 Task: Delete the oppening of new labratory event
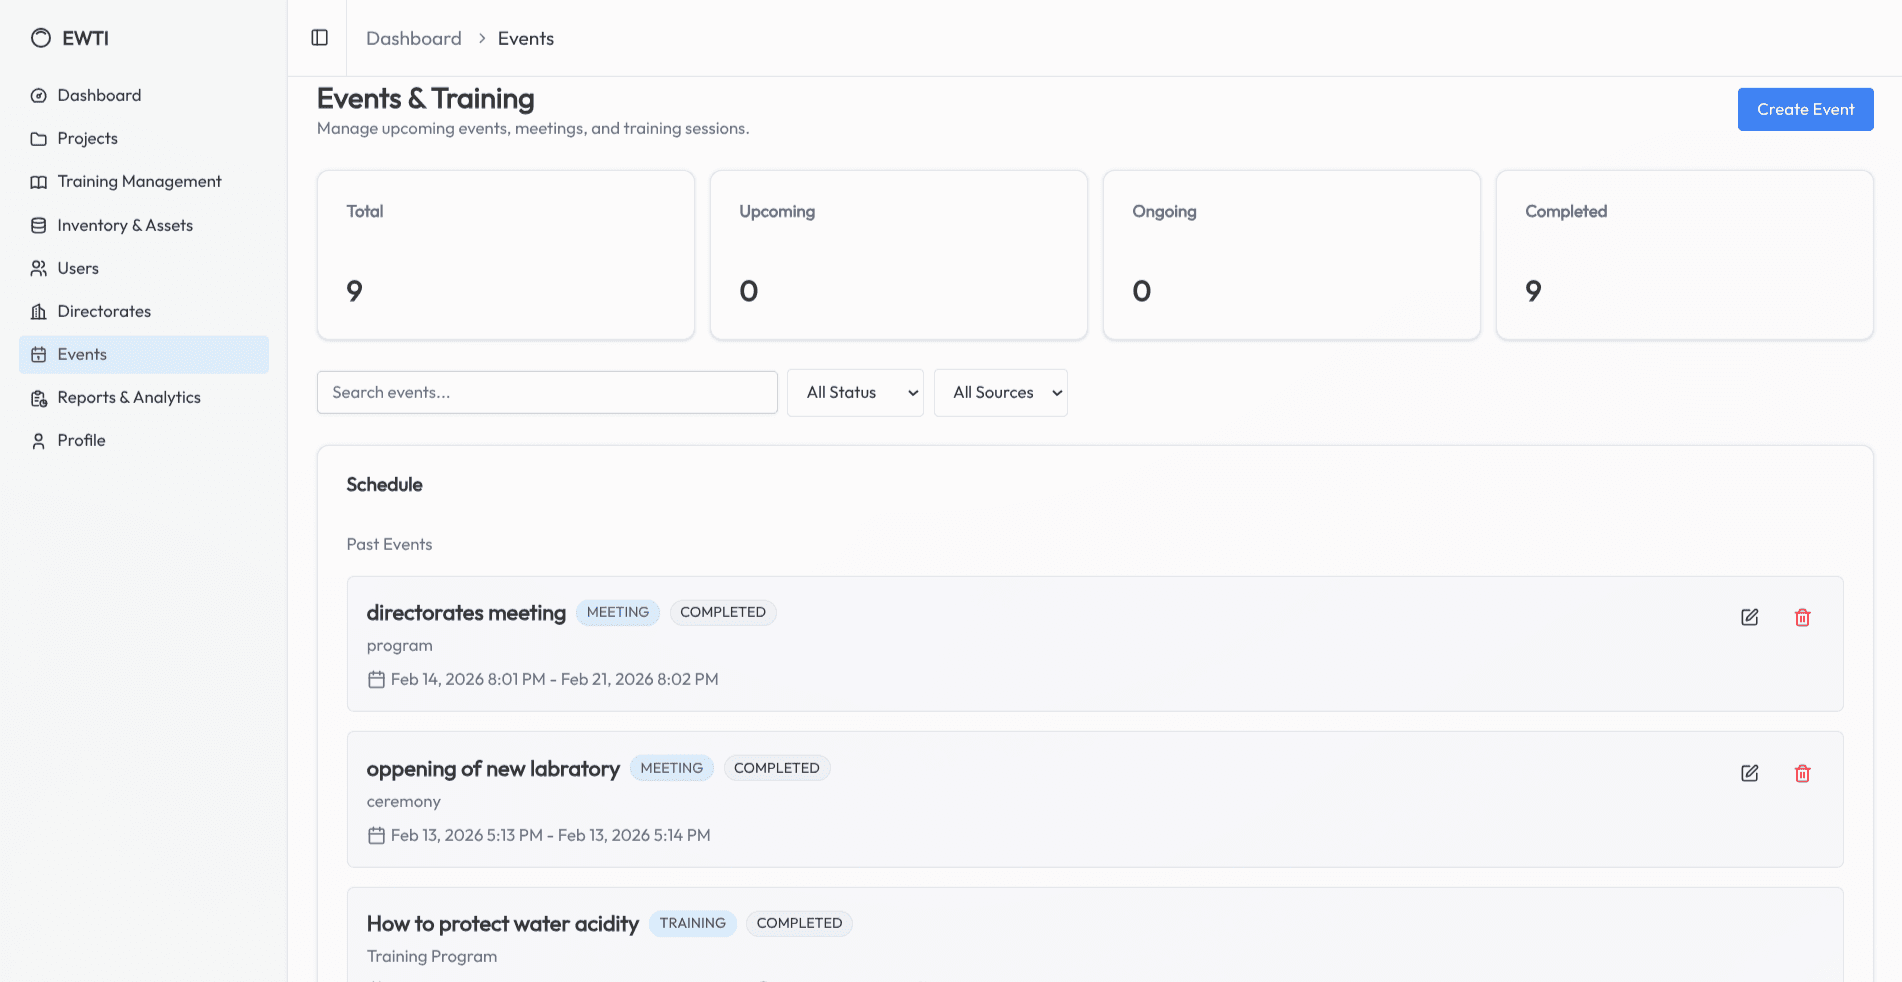tap(1802, 773)
